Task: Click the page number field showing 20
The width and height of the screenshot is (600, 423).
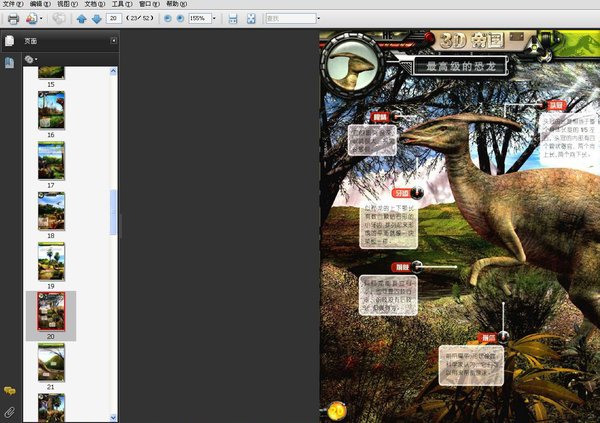Action: coord(114,18)
